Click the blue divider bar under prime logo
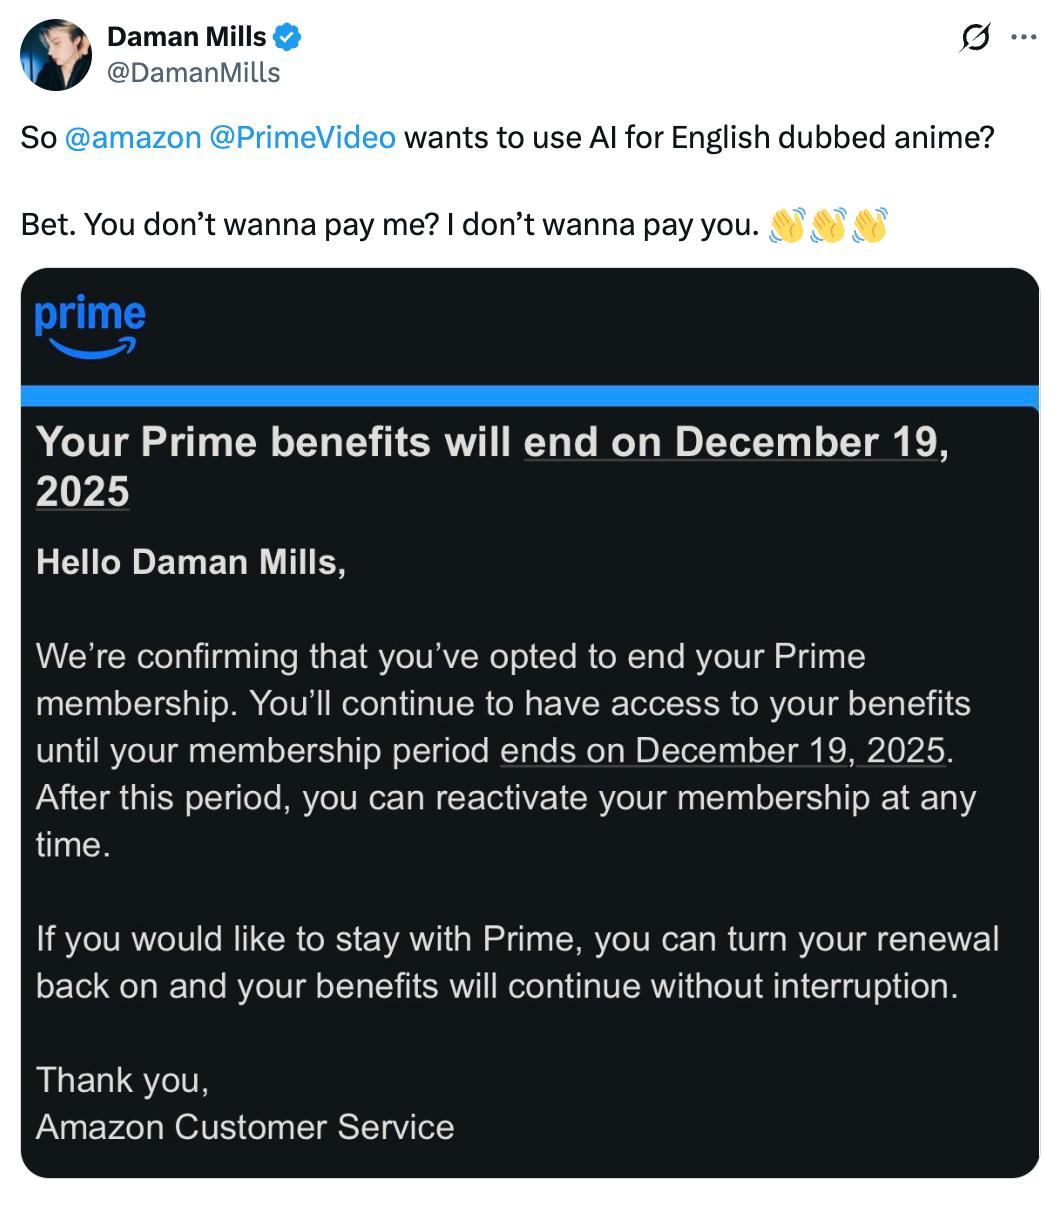1064x1210 pixels. pos(530,395)
